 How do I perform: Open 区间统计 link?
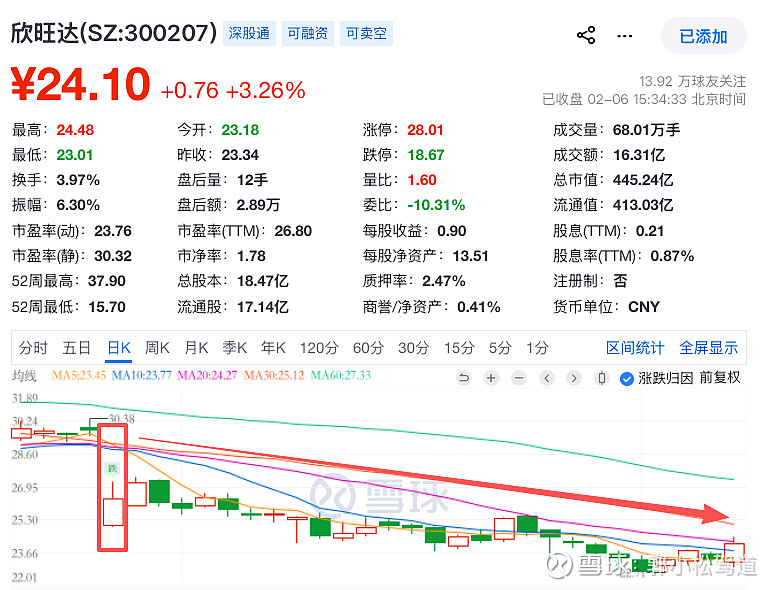pos(635,348)
